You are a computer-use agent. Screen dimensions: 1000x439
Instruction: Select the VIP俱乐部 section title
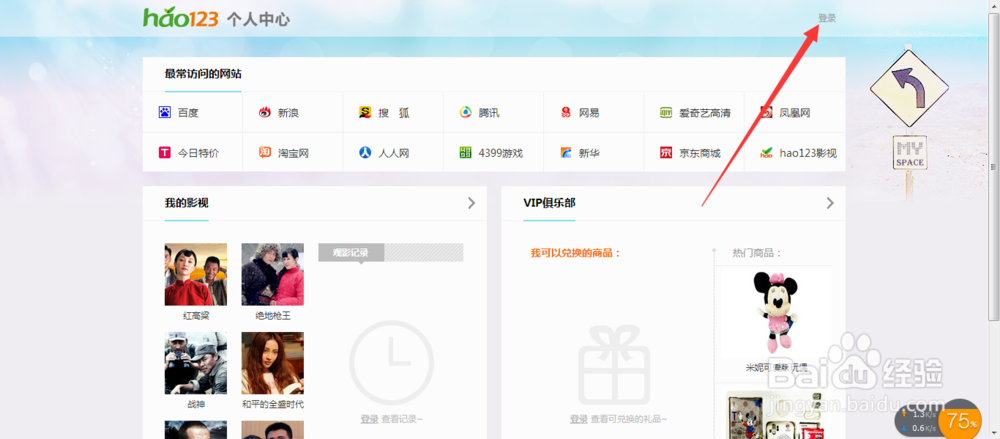(x=549, y=203)
